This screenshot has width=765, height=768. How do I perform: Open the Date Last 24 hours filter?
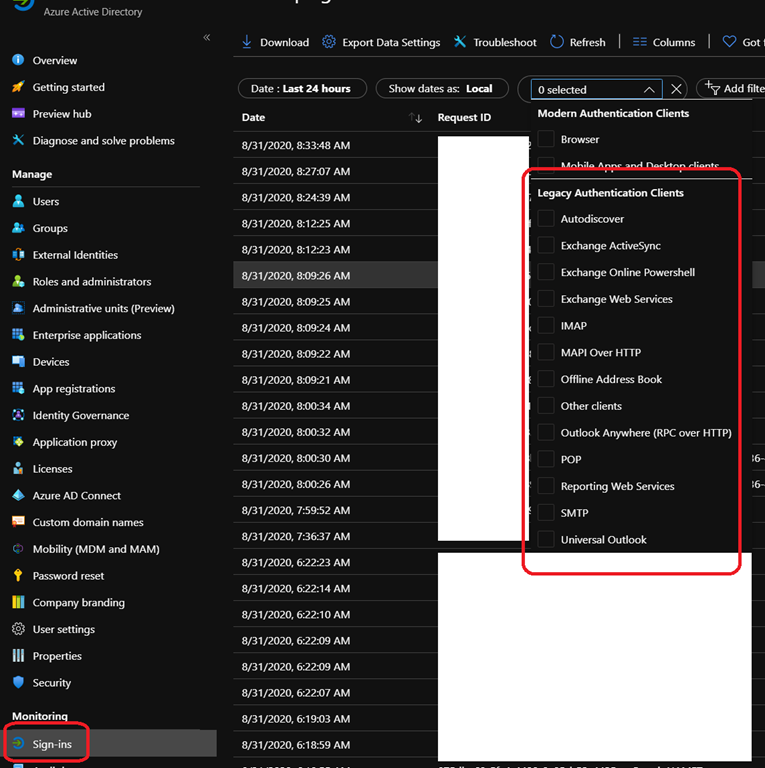[x=301, y=88]
